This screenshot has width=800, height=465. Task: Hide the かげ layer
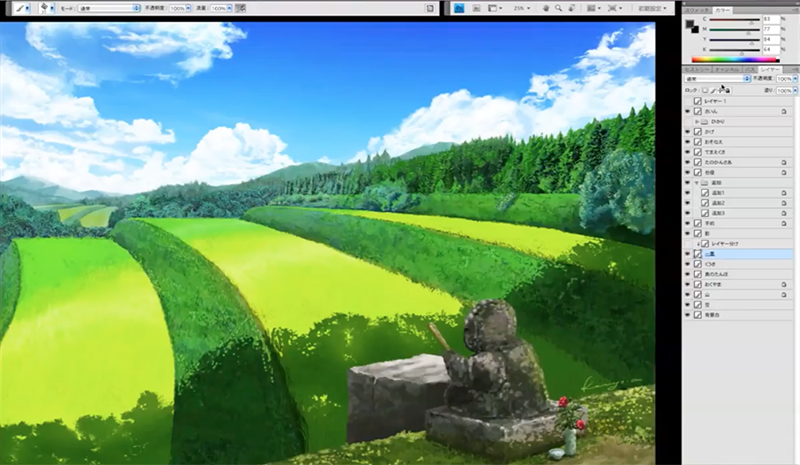[688, 132]
